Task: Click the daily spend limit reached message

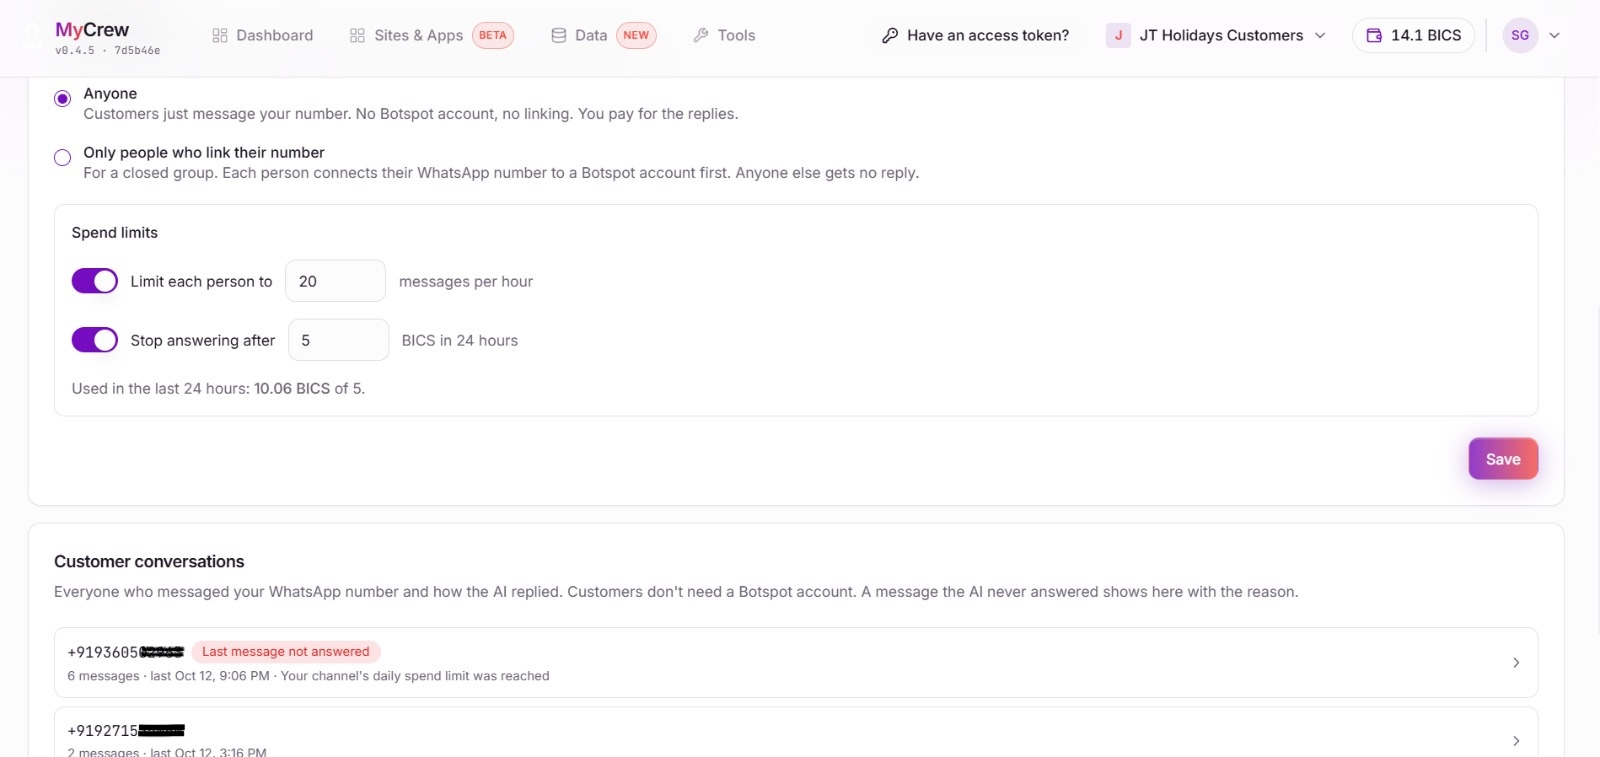Action: (x=415, y=676)
